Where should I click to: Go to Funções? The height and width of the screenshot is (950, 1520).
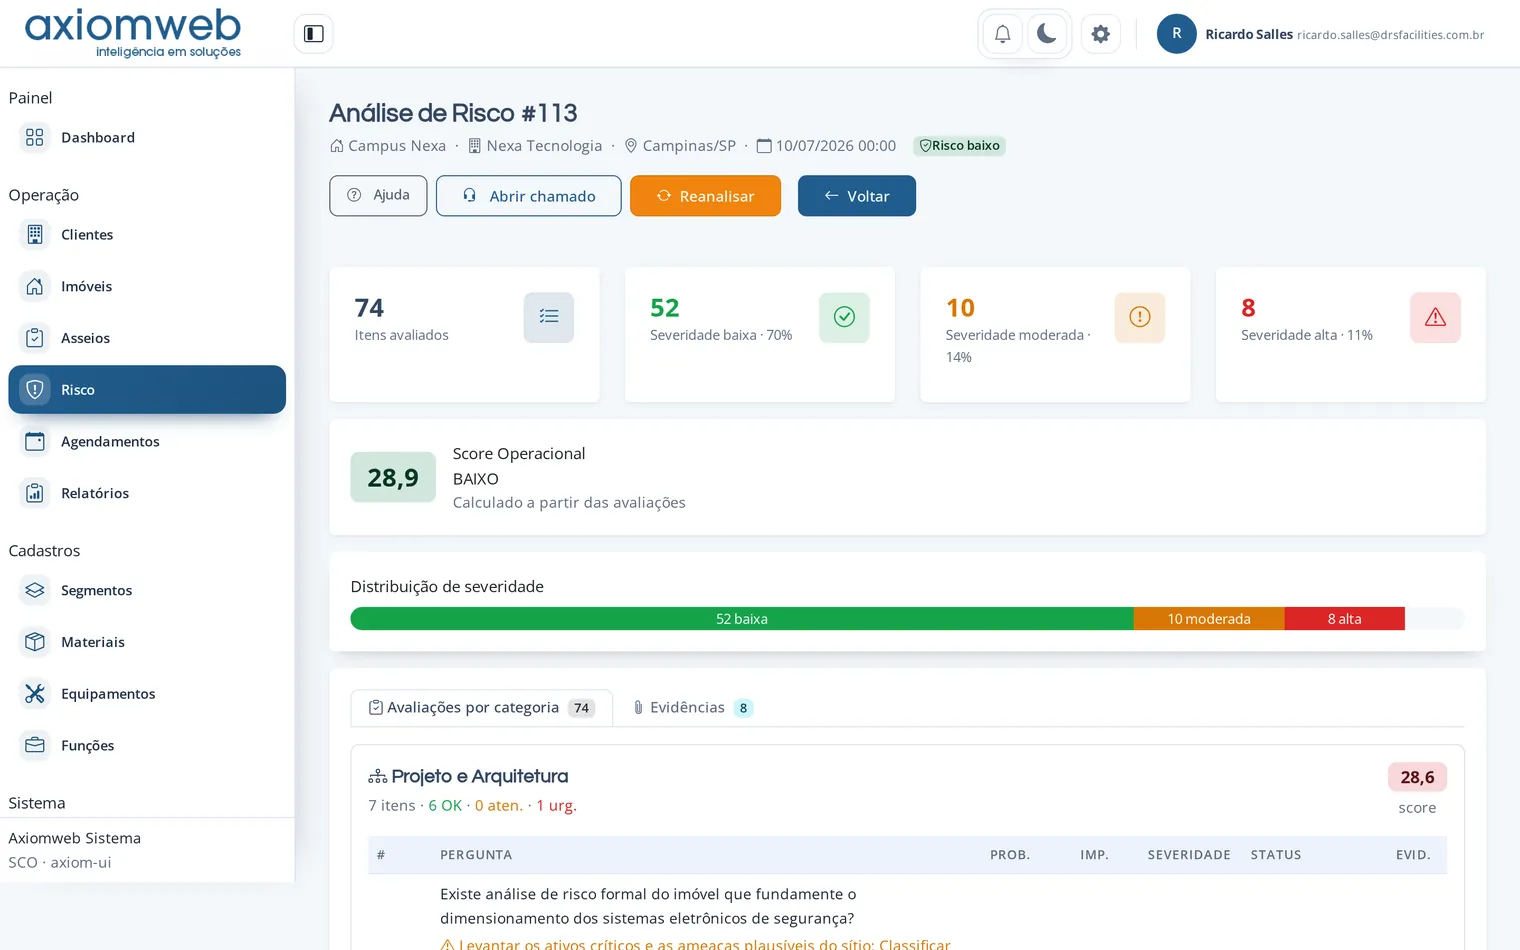pos(147,746)
